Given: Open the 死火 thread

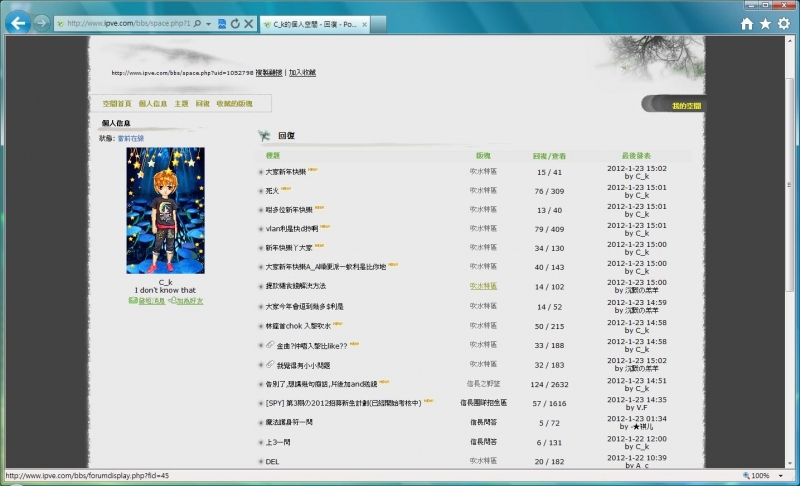Looking at the screenshot, I should click(272, 191).
